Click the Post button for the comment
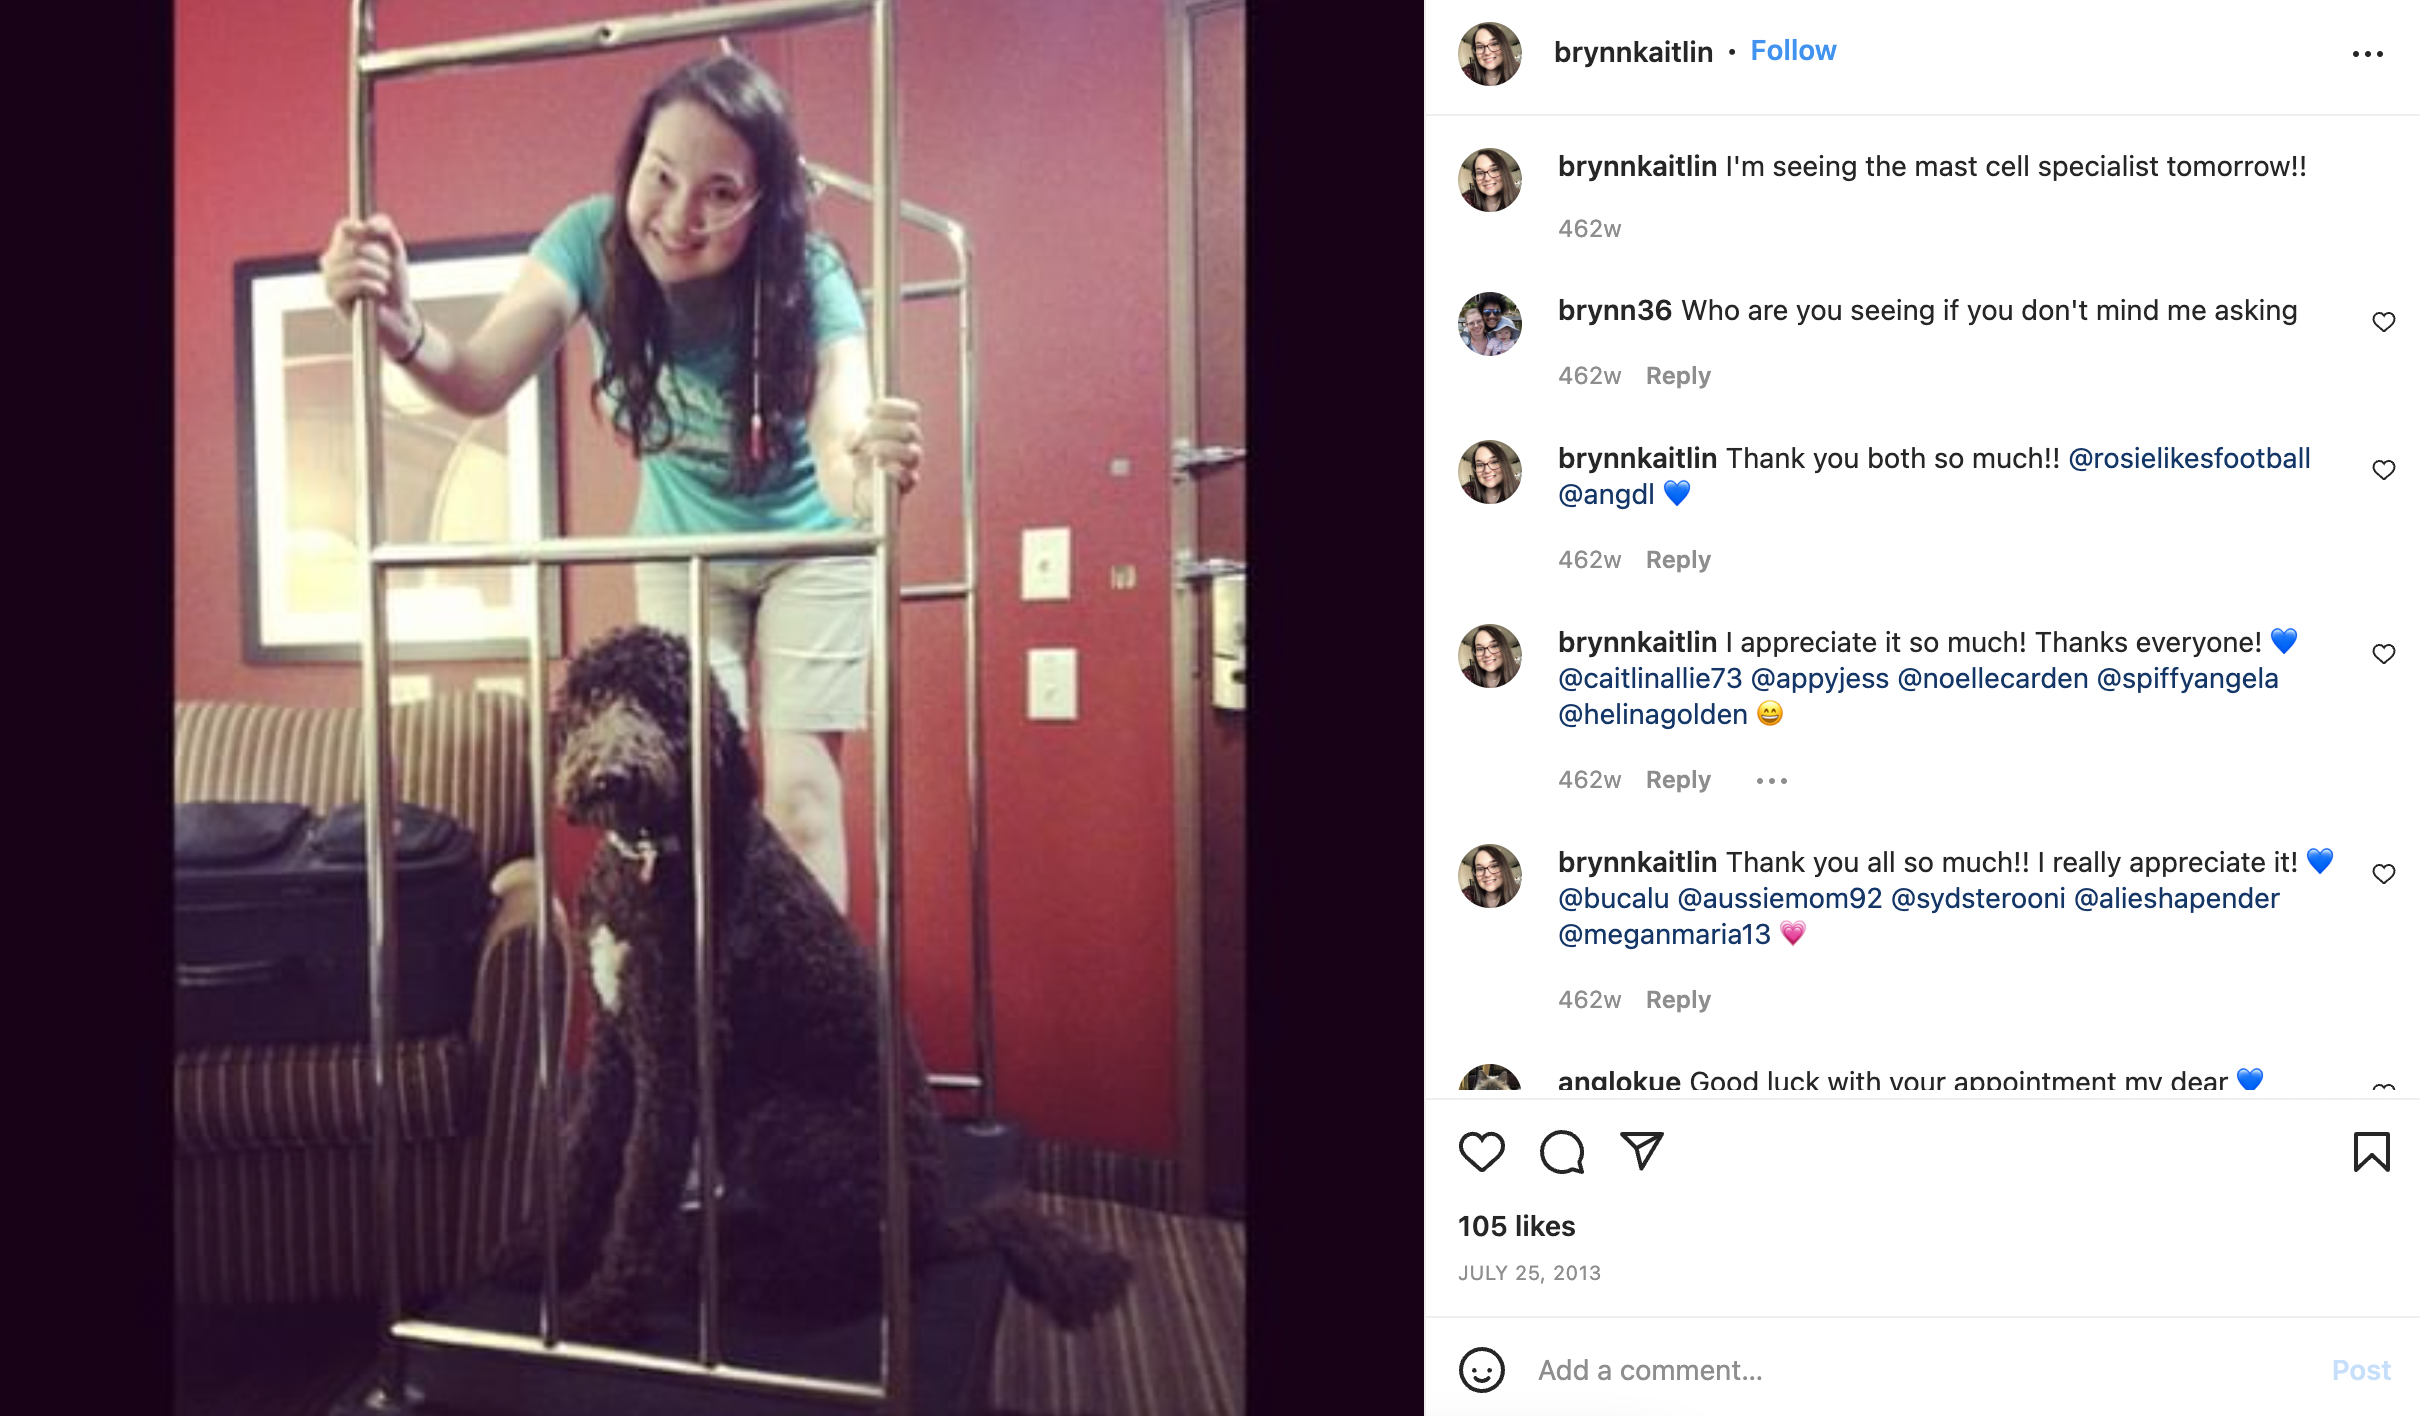This screenshot has width=2420, height=1416. point(2361,1370)
